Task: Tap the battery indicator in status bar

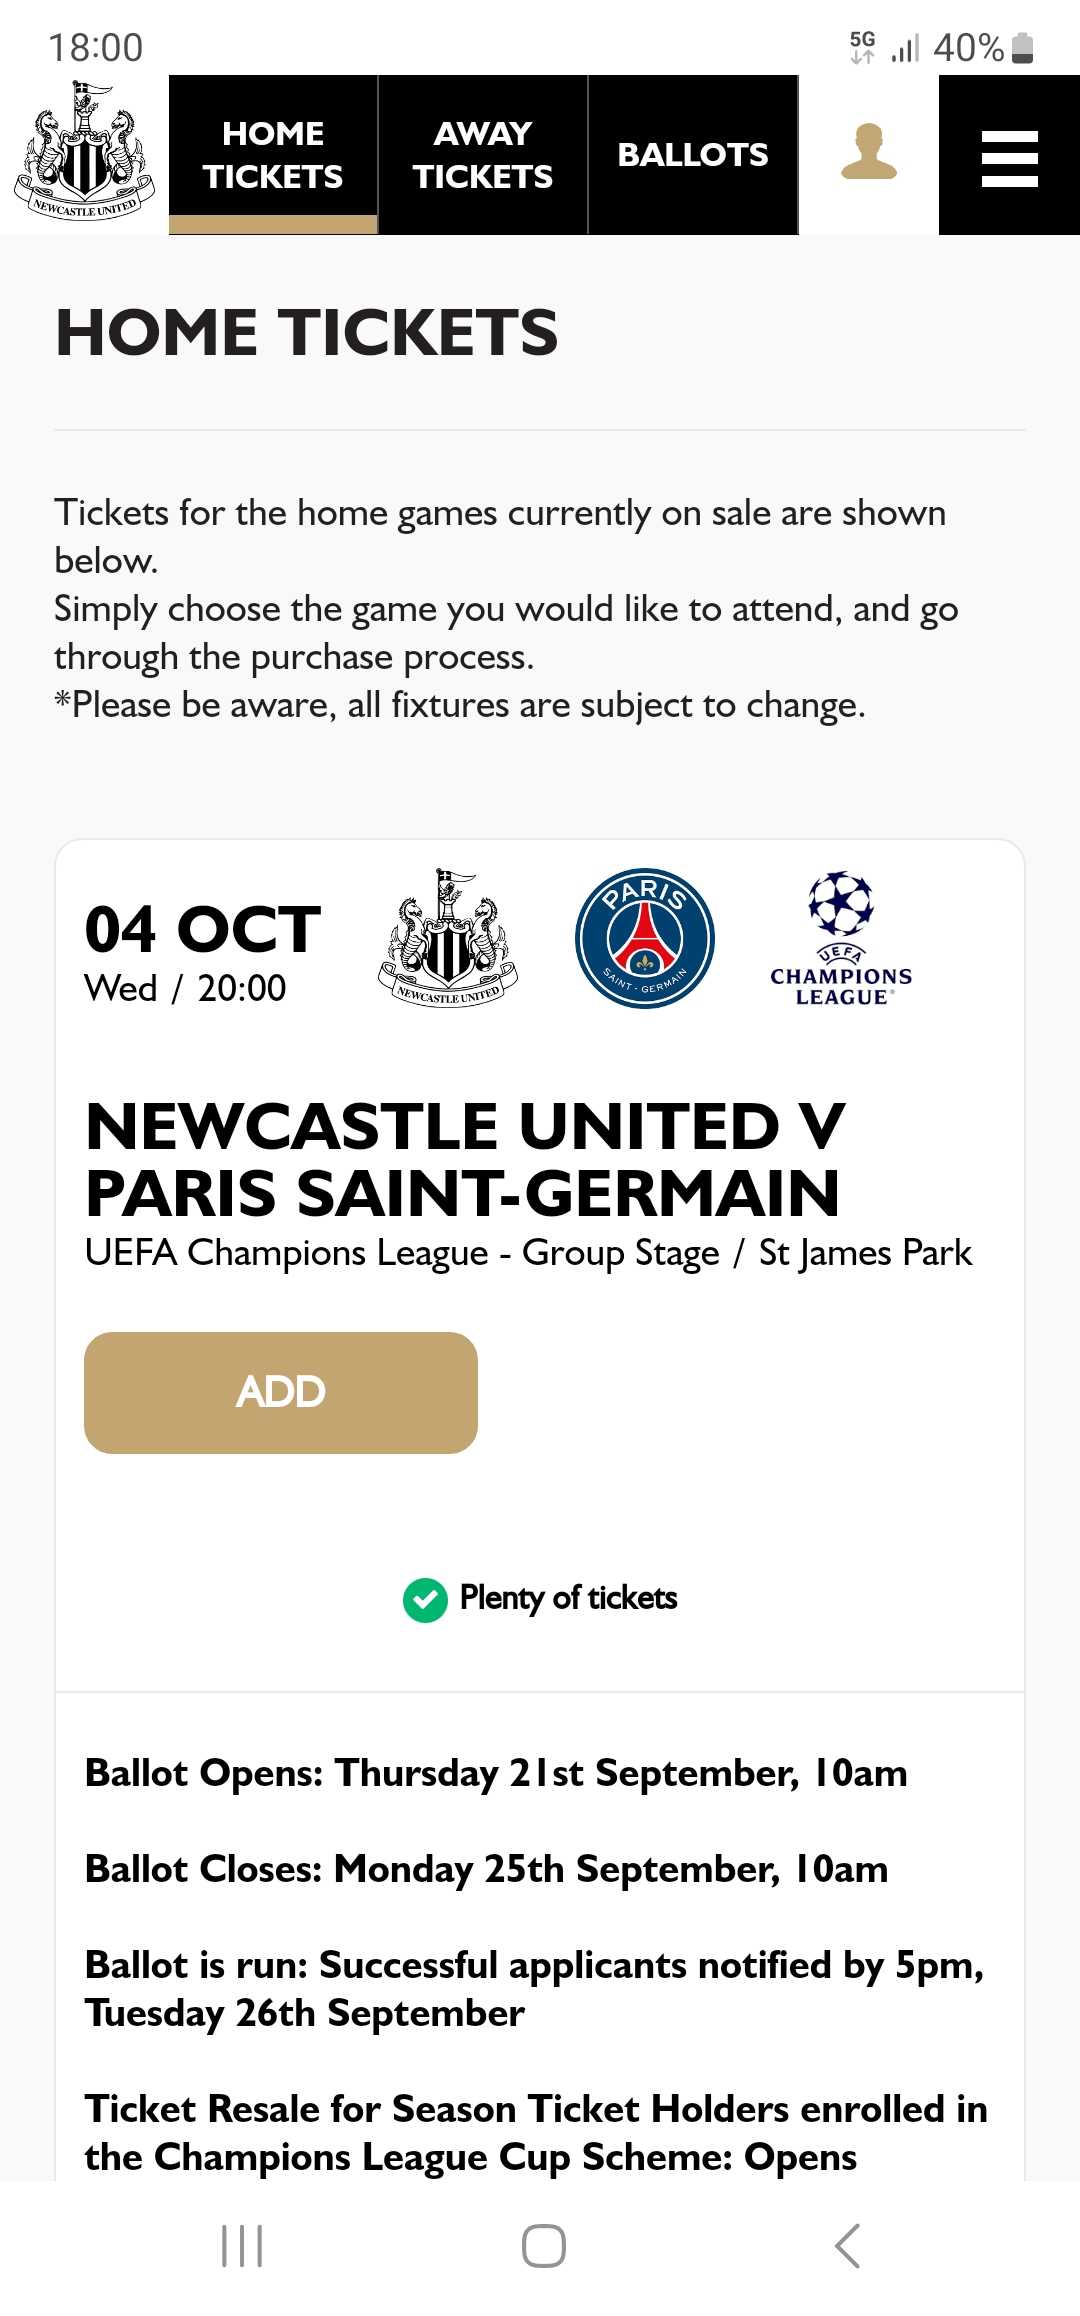Action: coord(1022,48)
